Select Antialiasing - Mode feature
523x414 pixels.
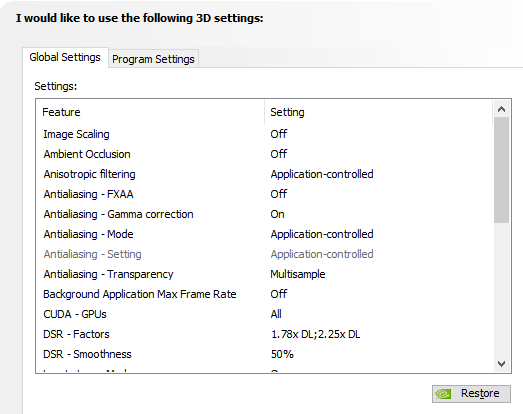pyautogui.click(x=88, y=234)
